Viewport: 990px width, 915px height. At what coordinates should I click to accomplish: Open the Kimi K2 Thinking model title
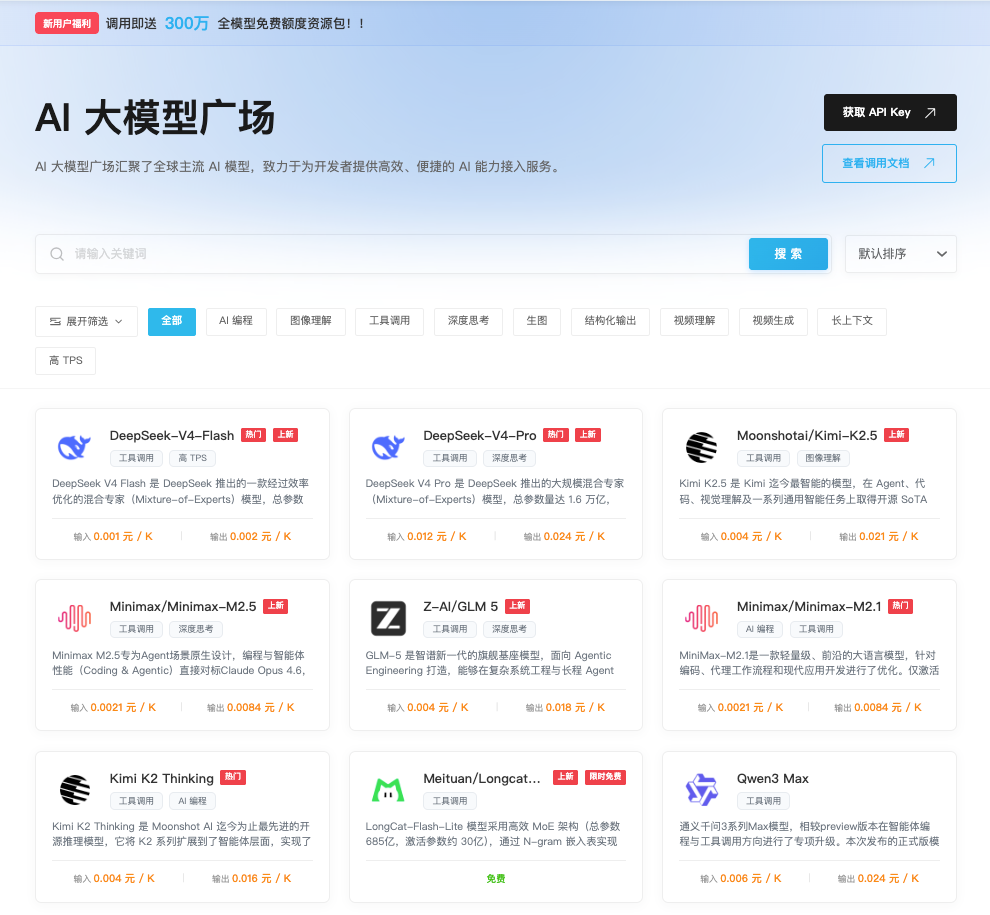pos(162,778)
